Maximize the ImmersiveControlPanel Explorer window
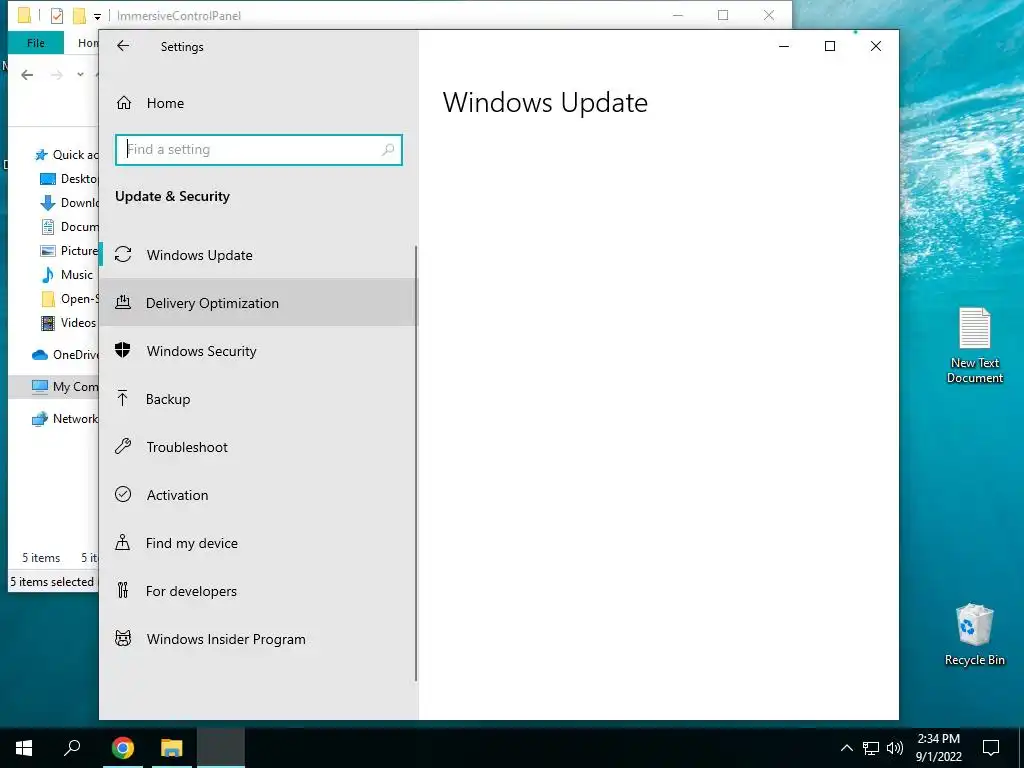 (x=723, y=15)
